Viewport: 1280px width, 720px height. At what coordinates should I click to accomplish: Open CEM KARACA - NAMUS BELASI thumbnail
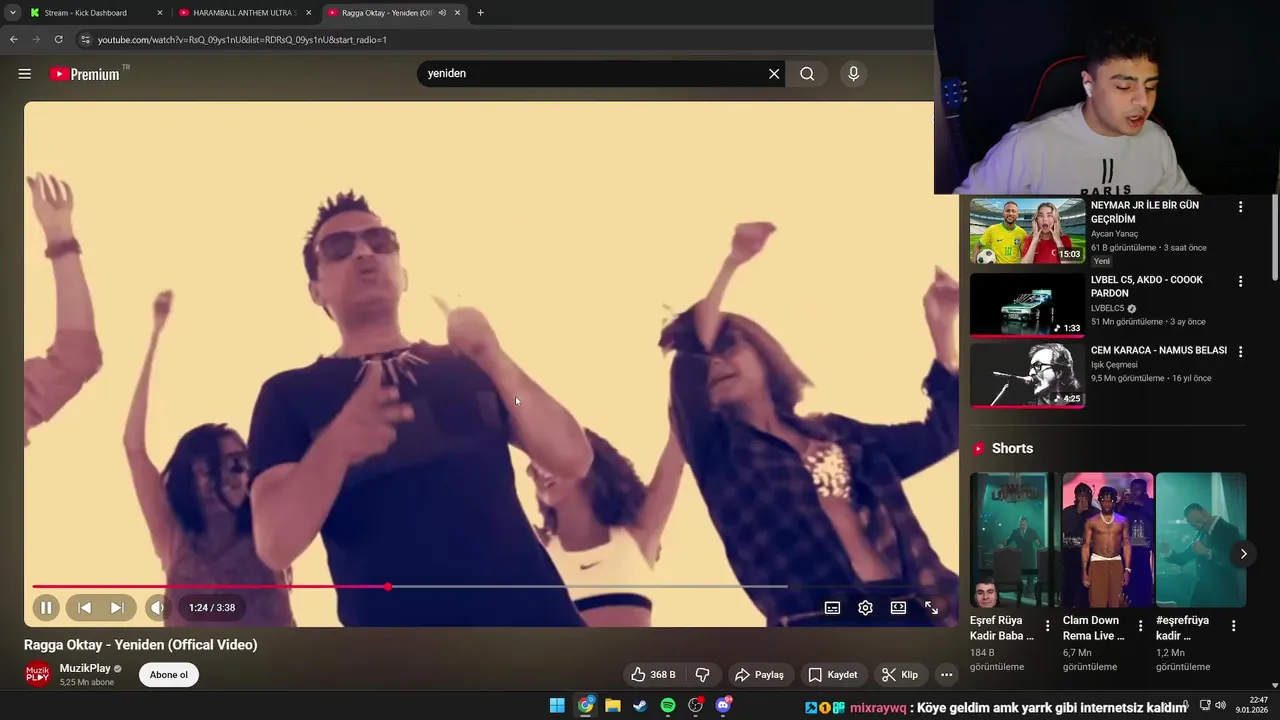click(x=1027, y=375)
